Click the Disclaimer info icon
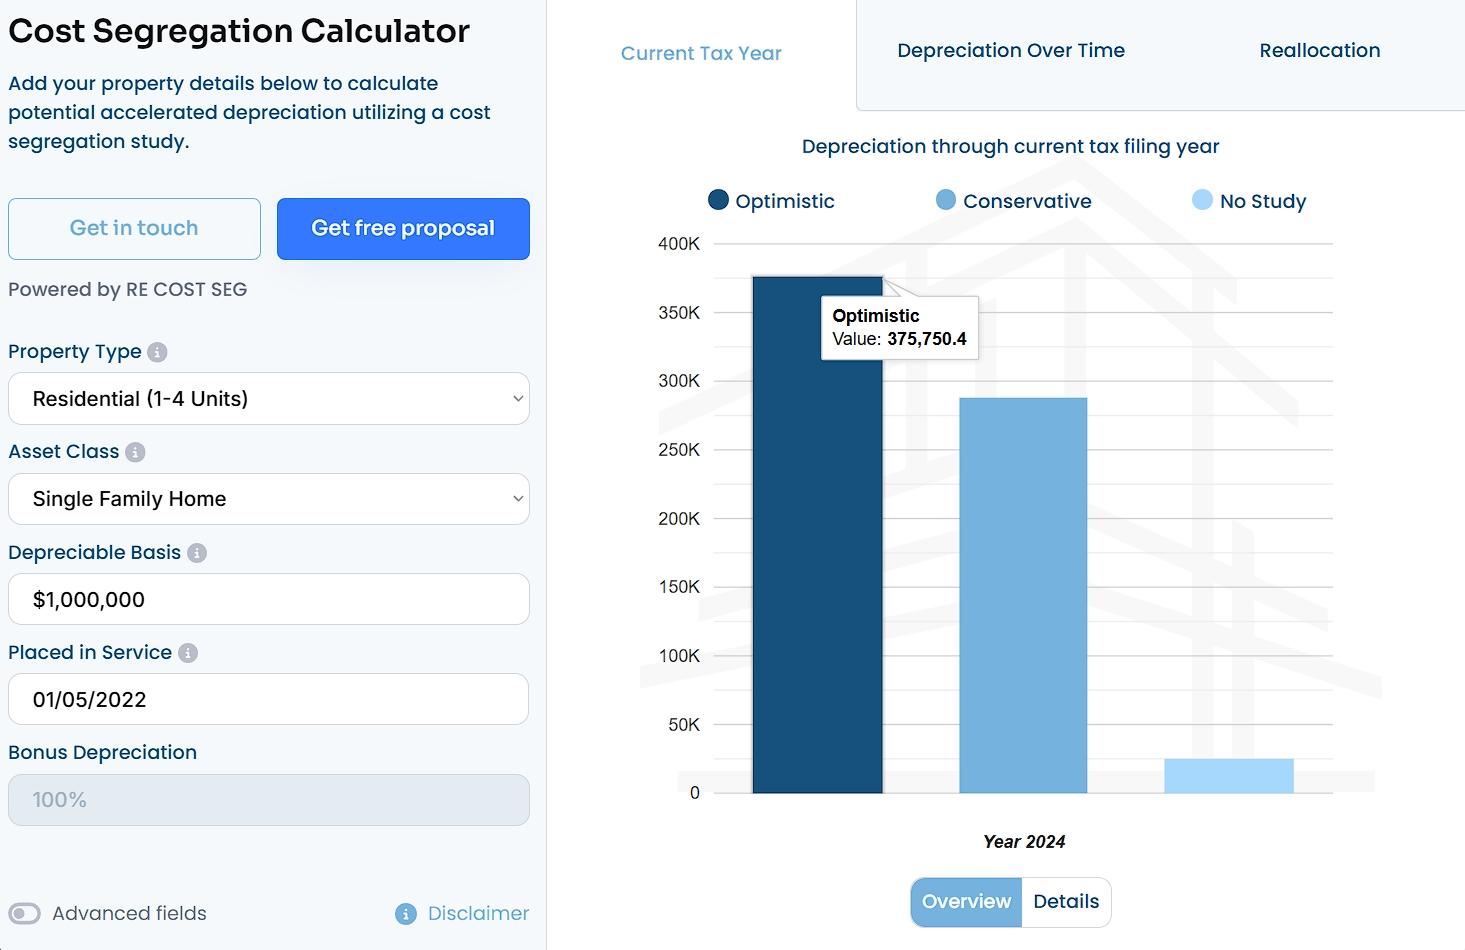 406,914
